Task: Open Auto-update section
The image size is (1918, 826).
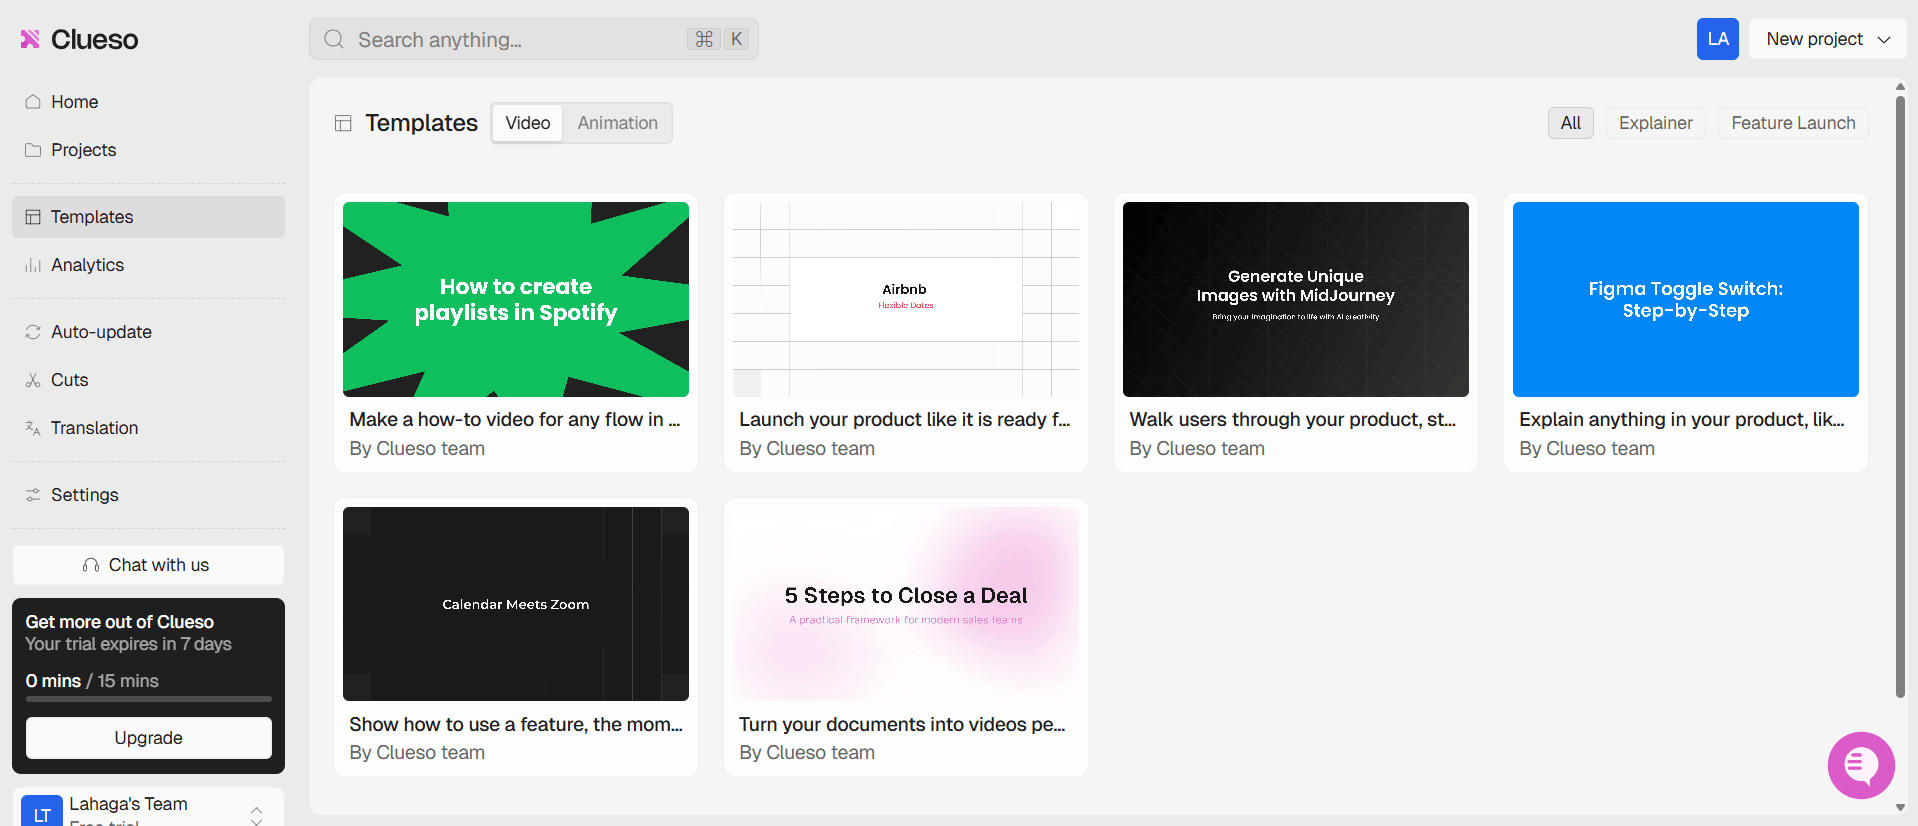Action: [x=148, y=332]
